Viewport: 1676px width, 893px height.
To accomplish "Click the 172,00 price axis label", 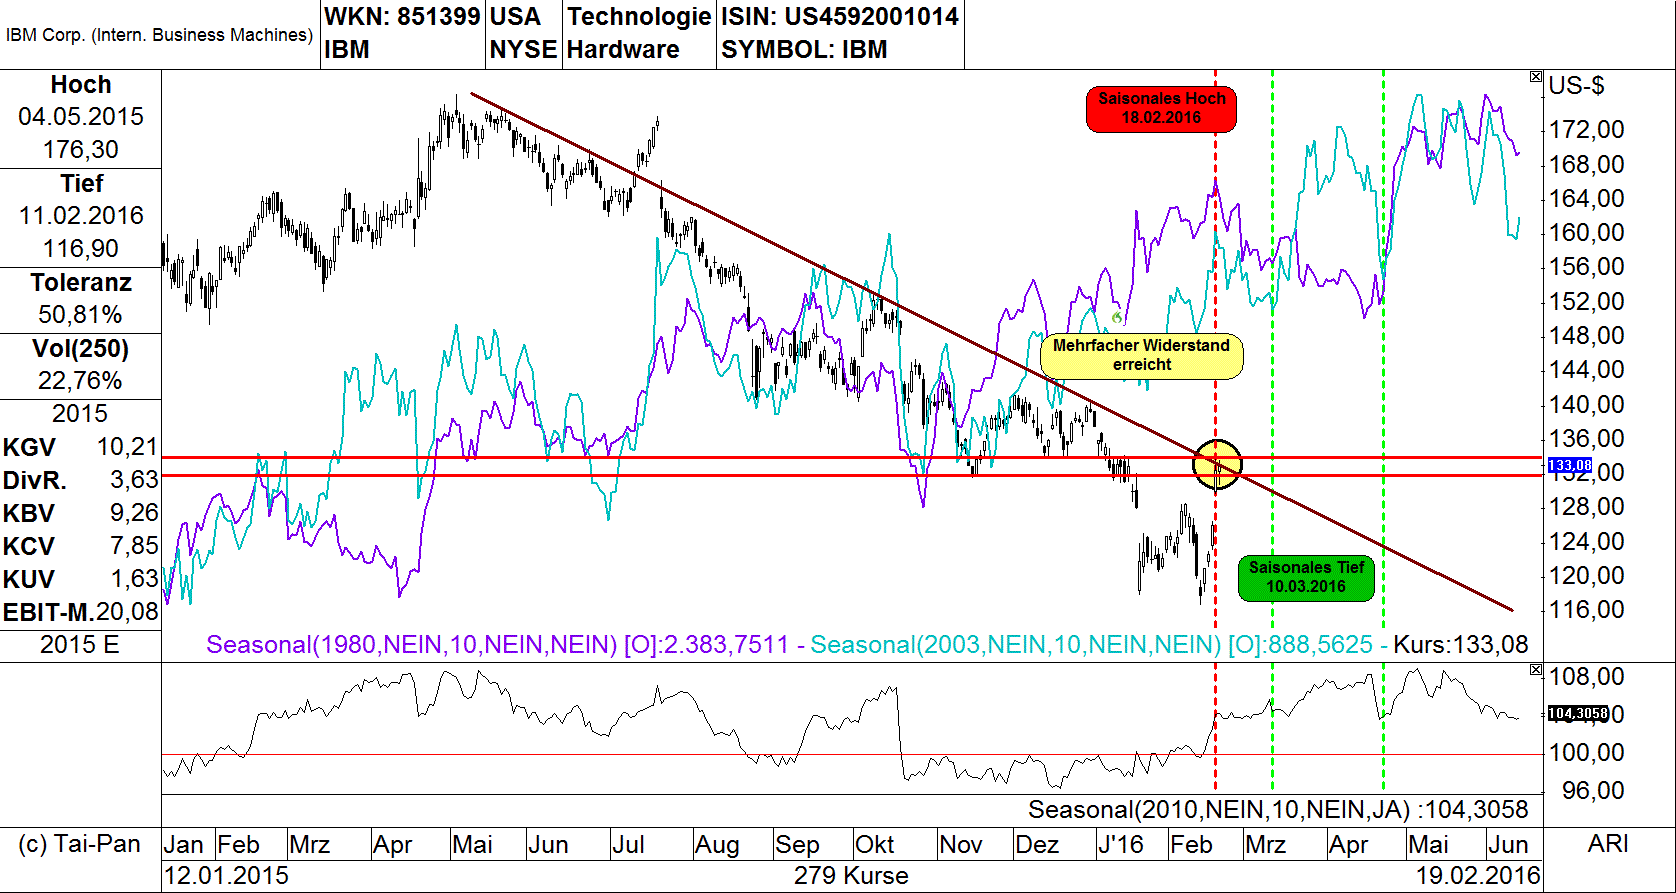I will 1587,130.
